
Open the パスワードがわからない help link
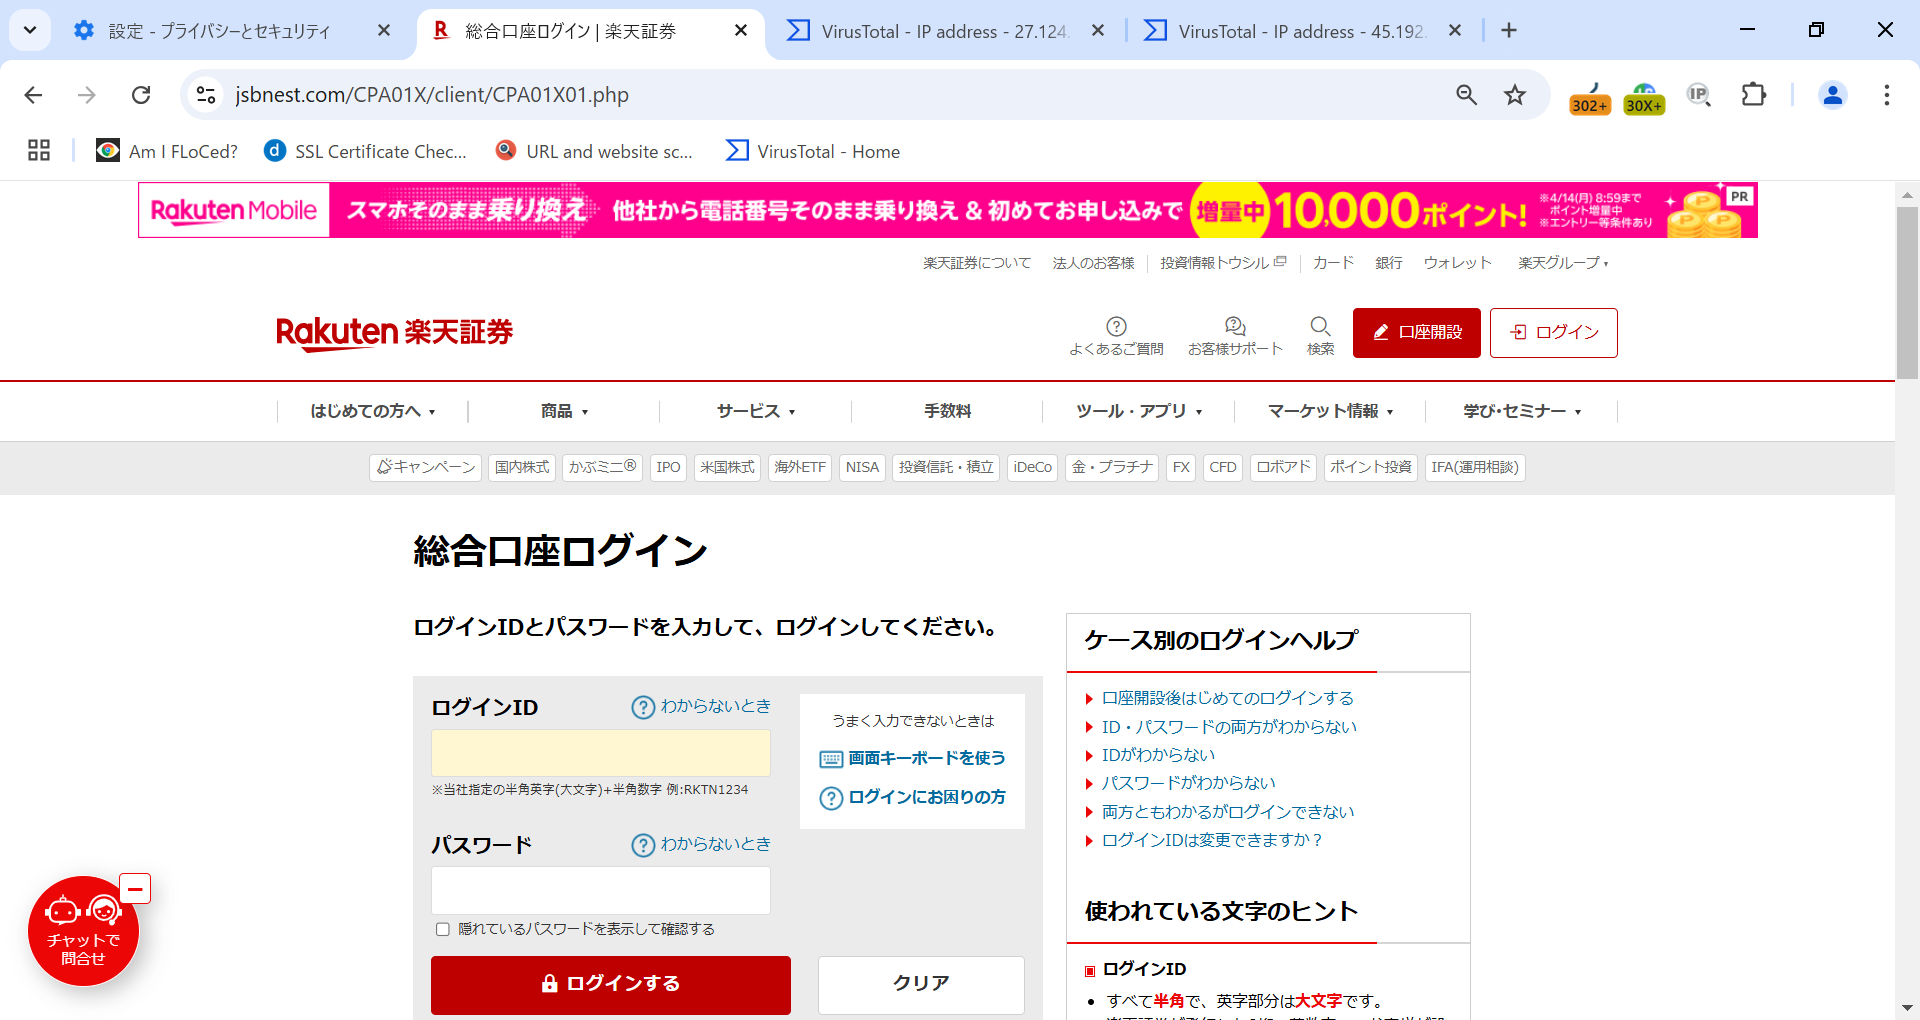[x=1189, y=783]
